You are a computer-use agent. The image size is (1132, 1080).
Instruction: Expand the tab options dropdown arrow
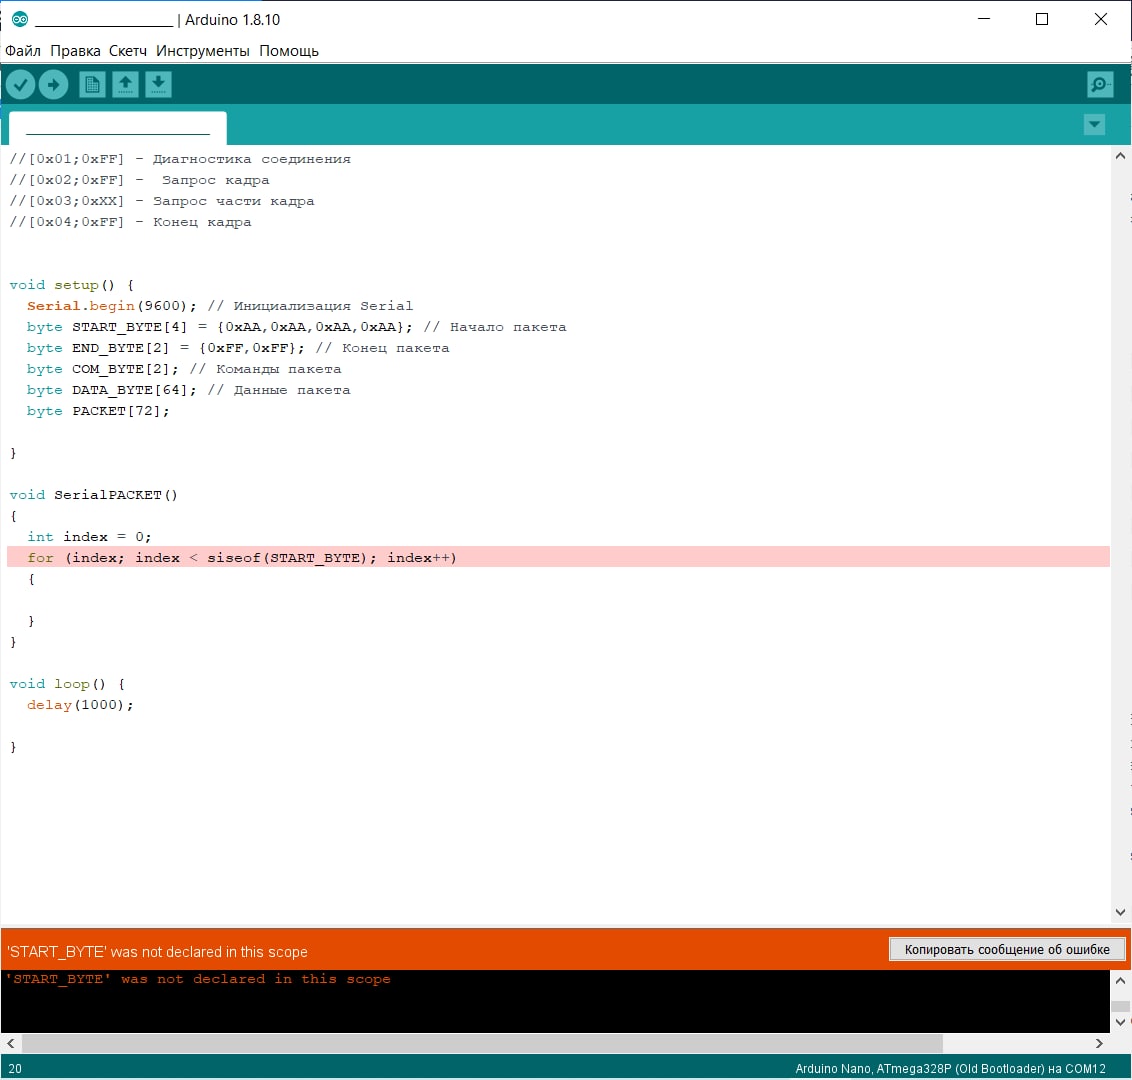pos(1094,124)
